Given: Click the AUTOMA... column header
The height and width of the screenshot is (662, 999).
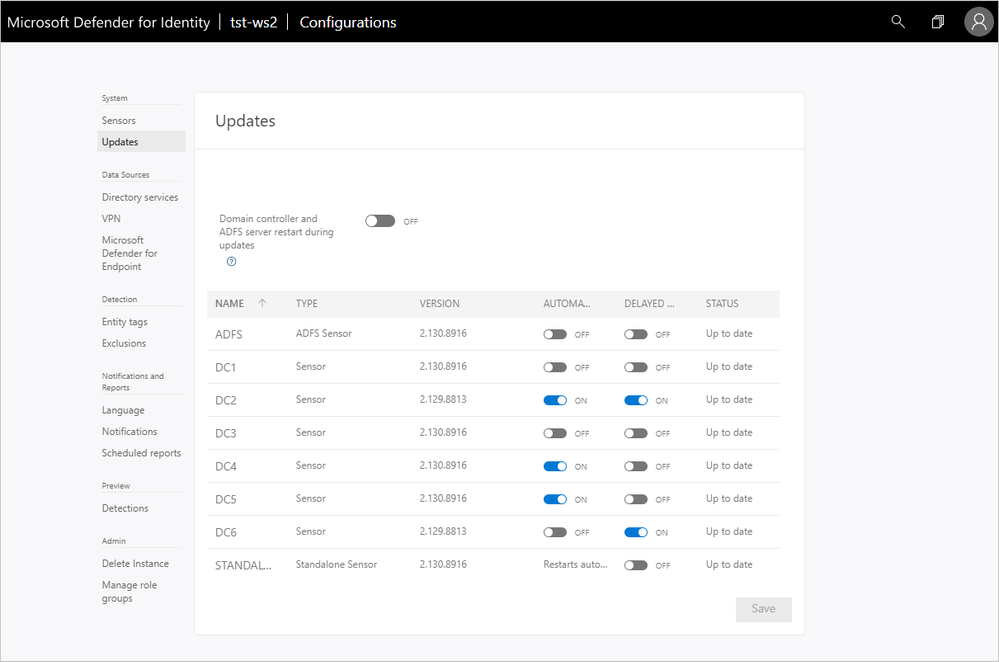Looking at the screenshot, I should [566, 303].
